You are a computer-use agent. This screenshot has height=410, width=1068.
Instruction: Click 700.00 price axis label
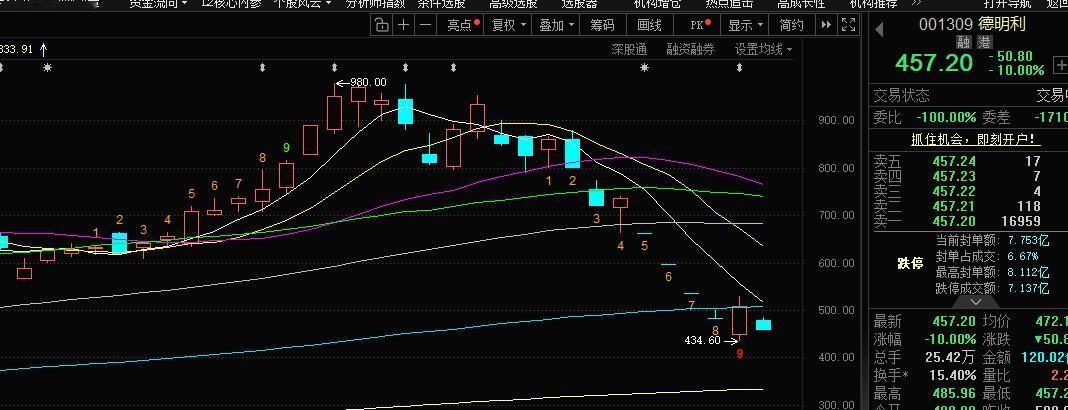pos(836,215)
